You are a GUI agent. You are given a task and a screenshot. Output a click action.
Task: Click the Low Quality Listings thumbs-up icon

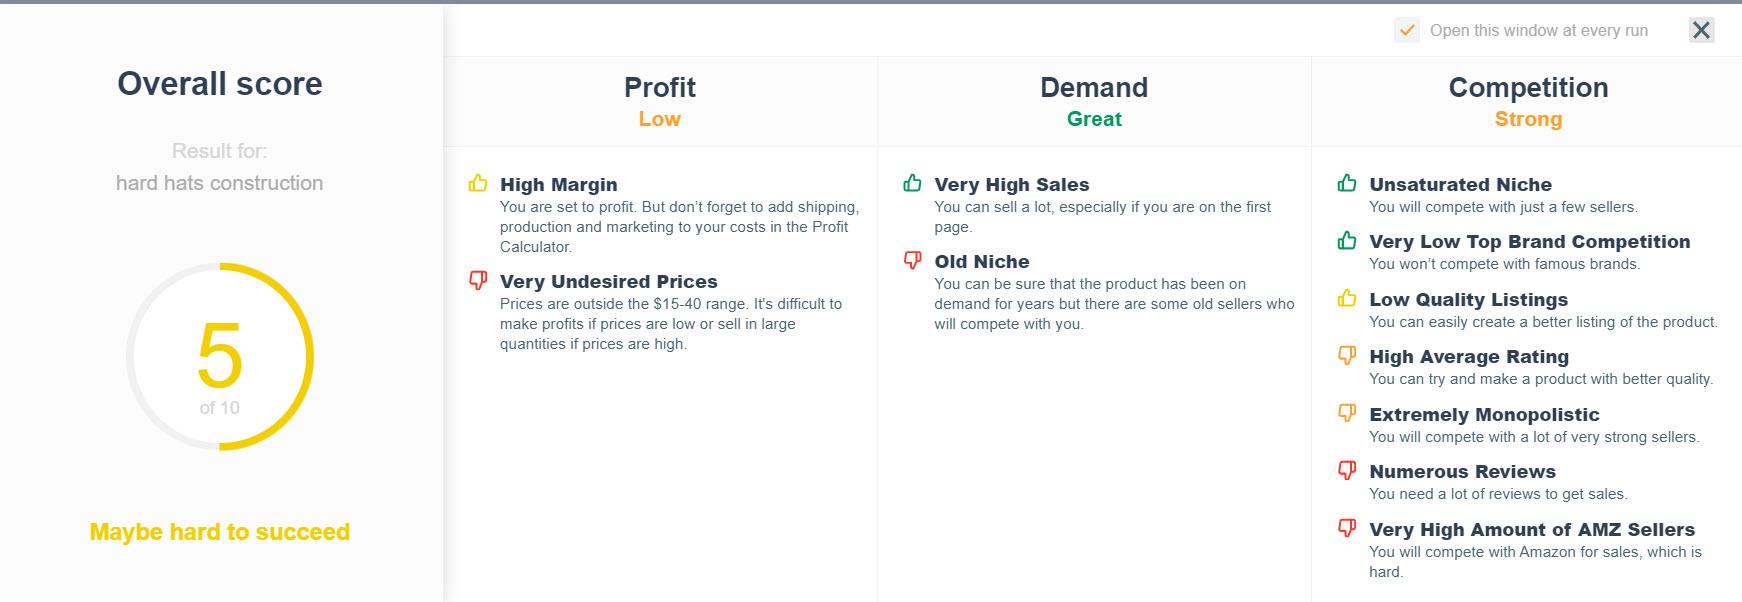coord(1347,298)
